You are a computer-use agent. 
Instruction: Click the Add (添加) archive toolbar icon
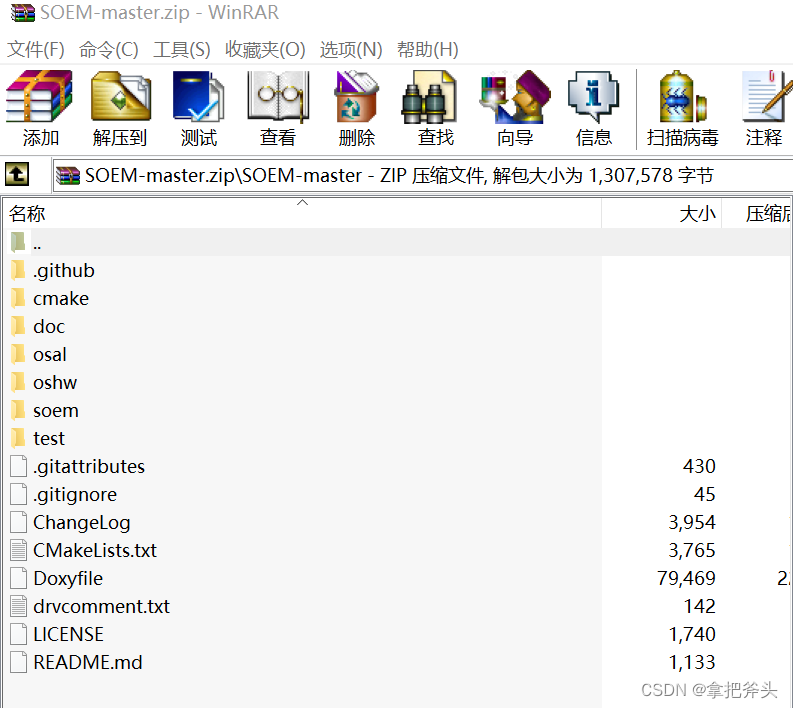(39, 96)
